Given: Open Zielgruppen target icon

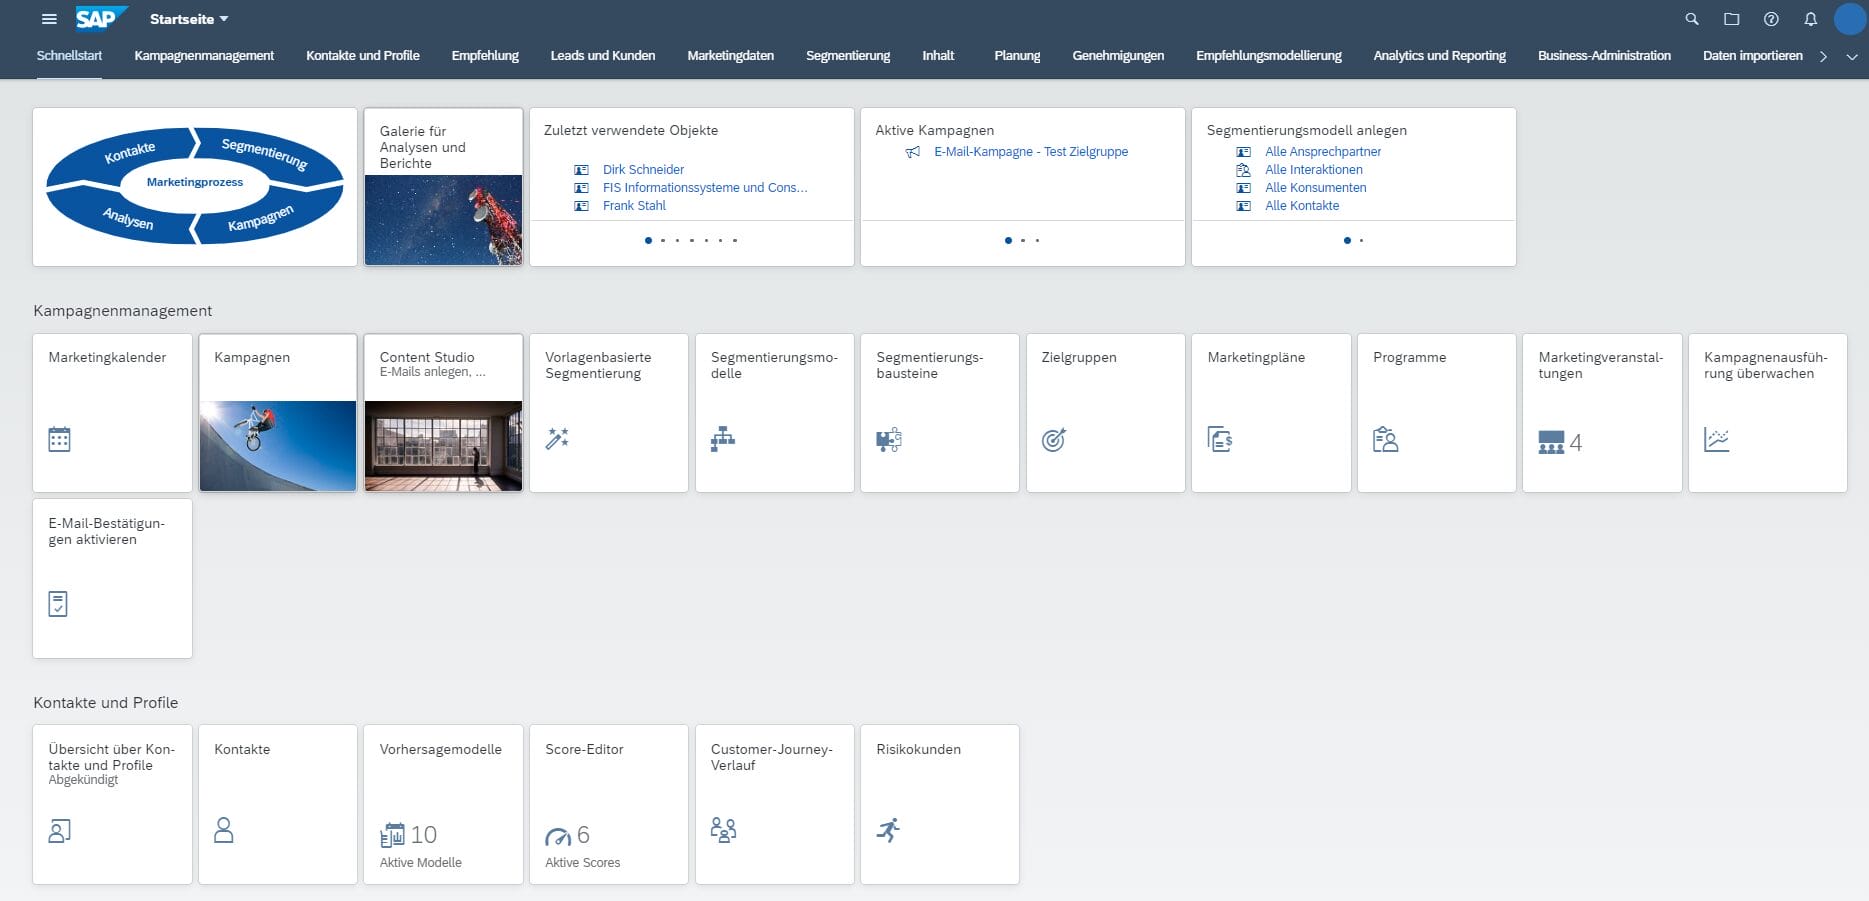Looking at the screenshot, I should (1054, 439).
